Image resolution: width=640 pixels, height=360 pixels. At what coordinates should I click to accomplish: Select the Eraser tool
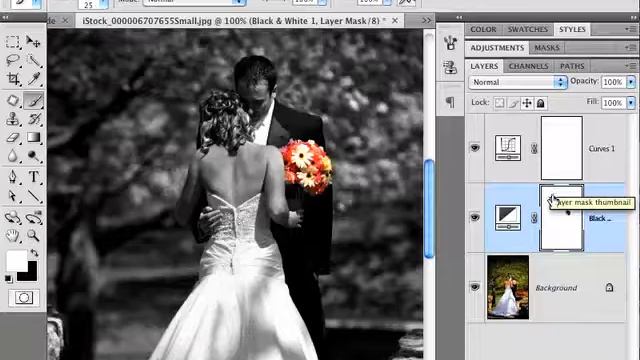click(12, 138)
